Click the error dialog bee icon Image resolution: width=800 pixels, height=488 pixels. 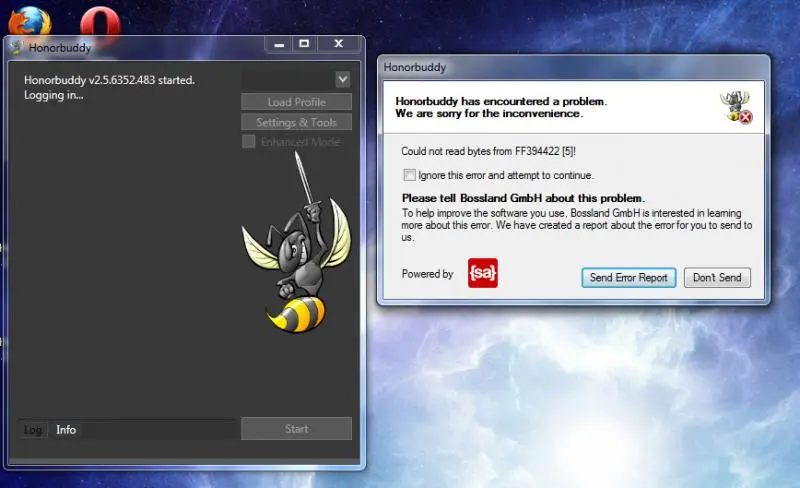pos(736,107)
